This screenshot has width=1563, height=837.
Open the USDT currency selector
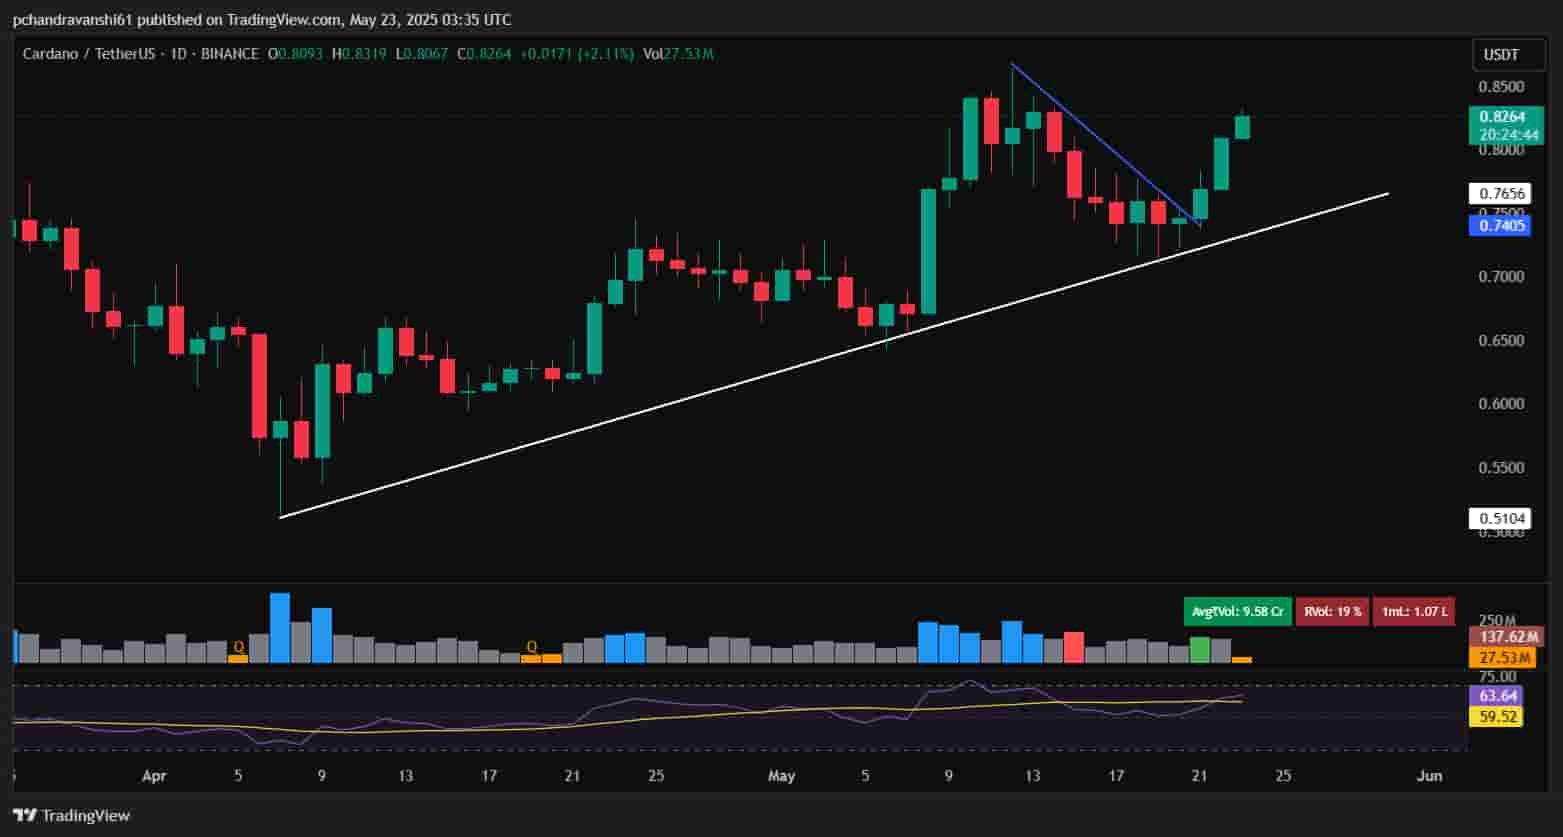pos(1501,54)
